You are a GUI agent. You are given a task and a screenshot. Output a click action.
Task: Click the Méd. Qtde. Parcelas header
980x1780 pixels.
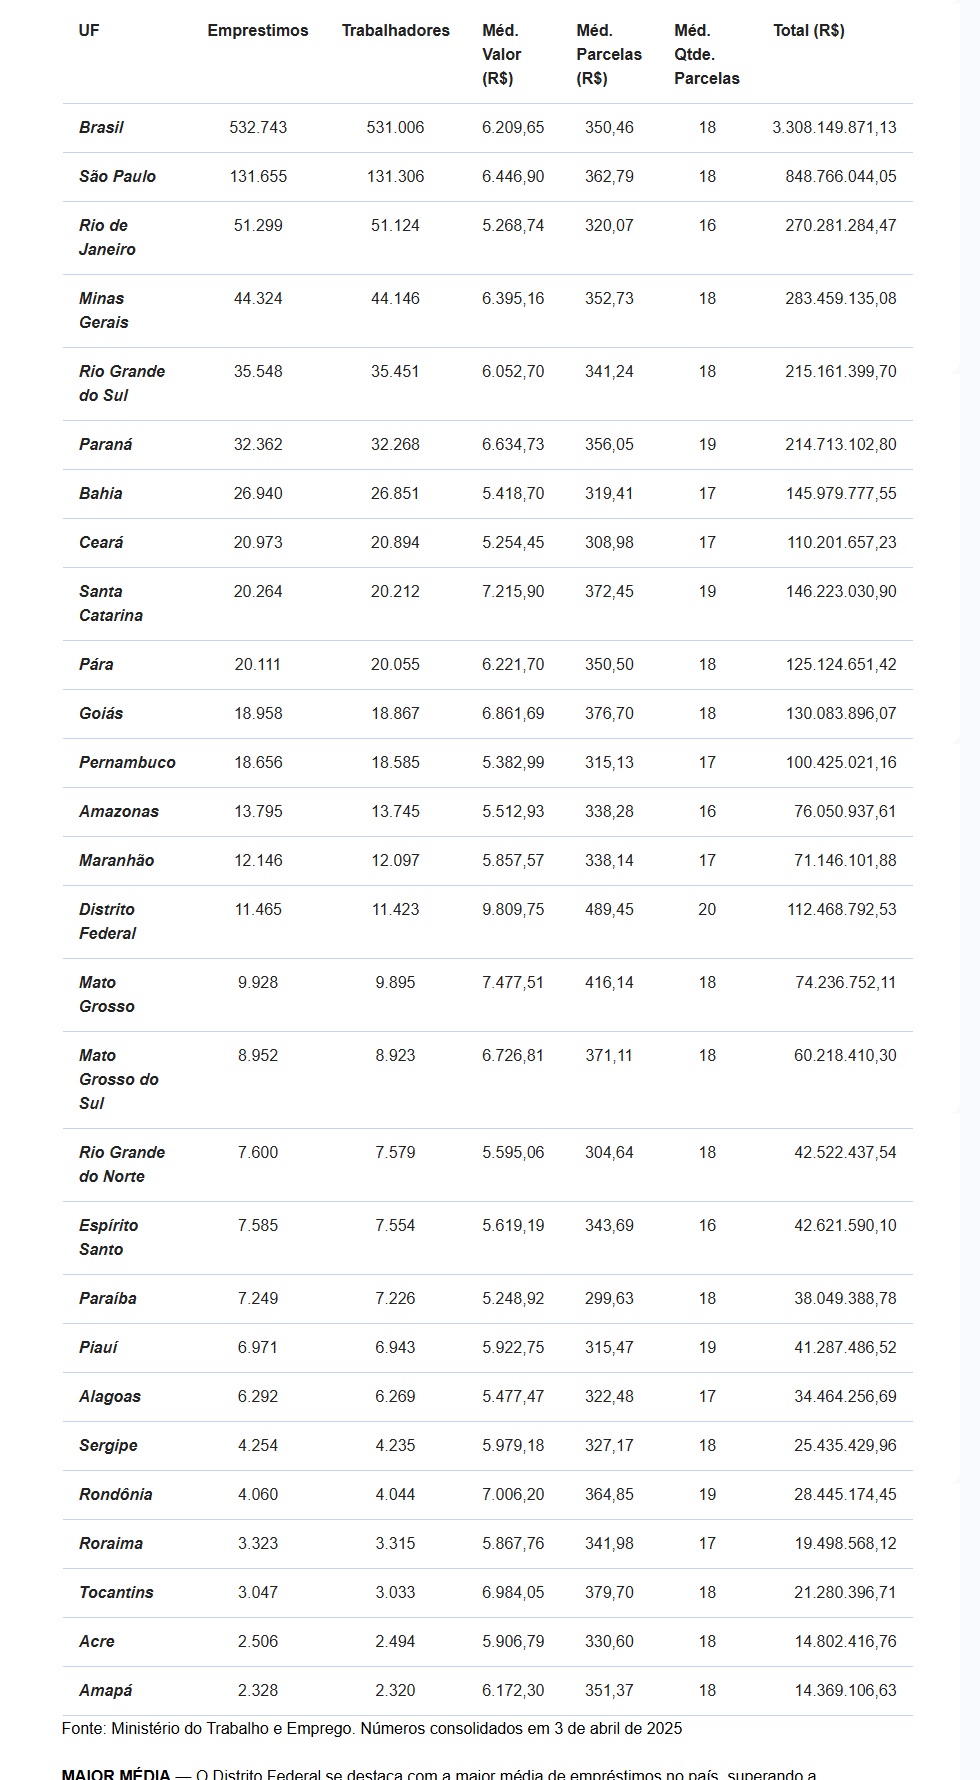pos(707,54)
